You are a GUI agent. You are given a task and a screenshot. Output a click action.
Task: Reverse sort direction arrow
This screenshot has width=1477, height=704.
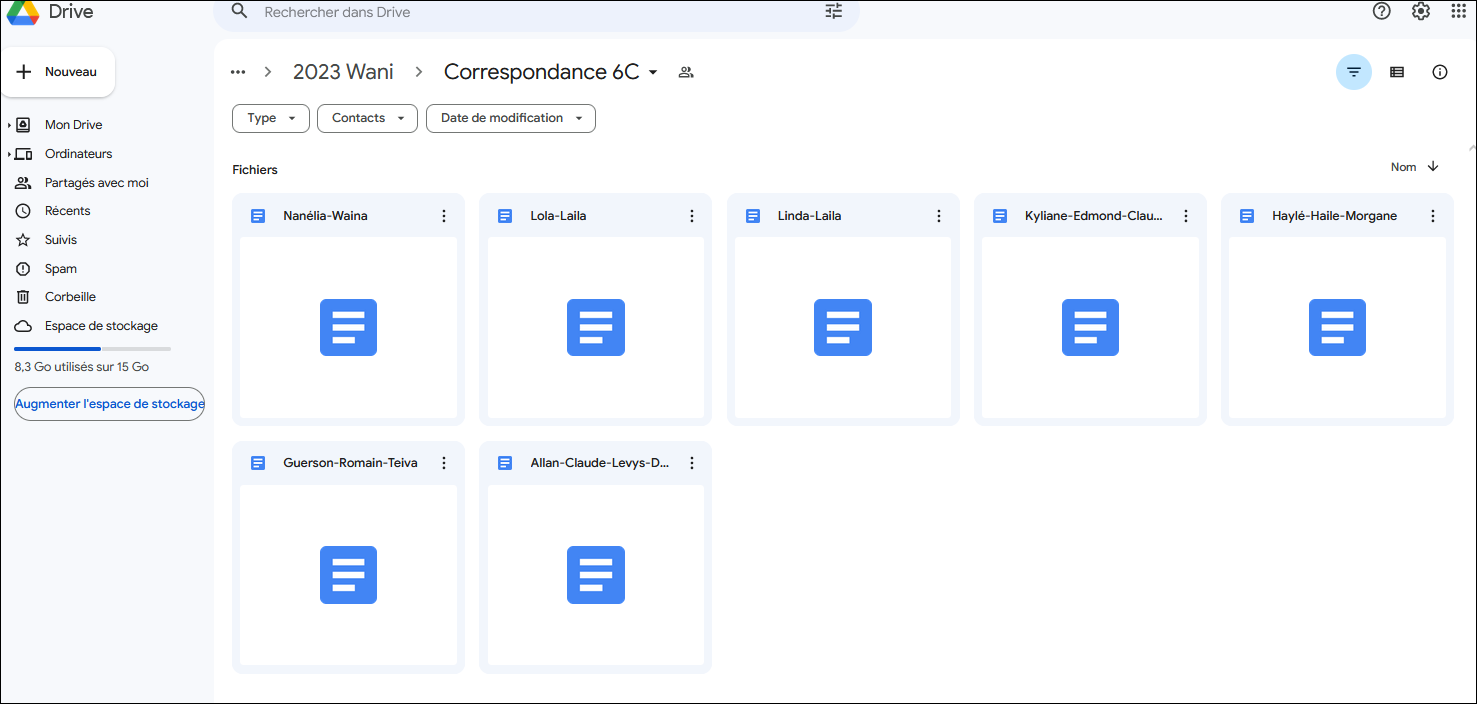click(1433, 167)
